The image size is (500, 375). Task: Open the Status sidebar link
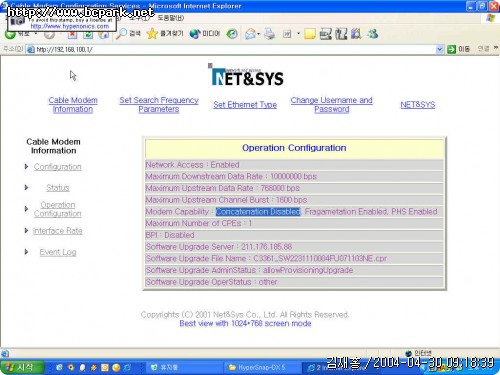(58, 188)
